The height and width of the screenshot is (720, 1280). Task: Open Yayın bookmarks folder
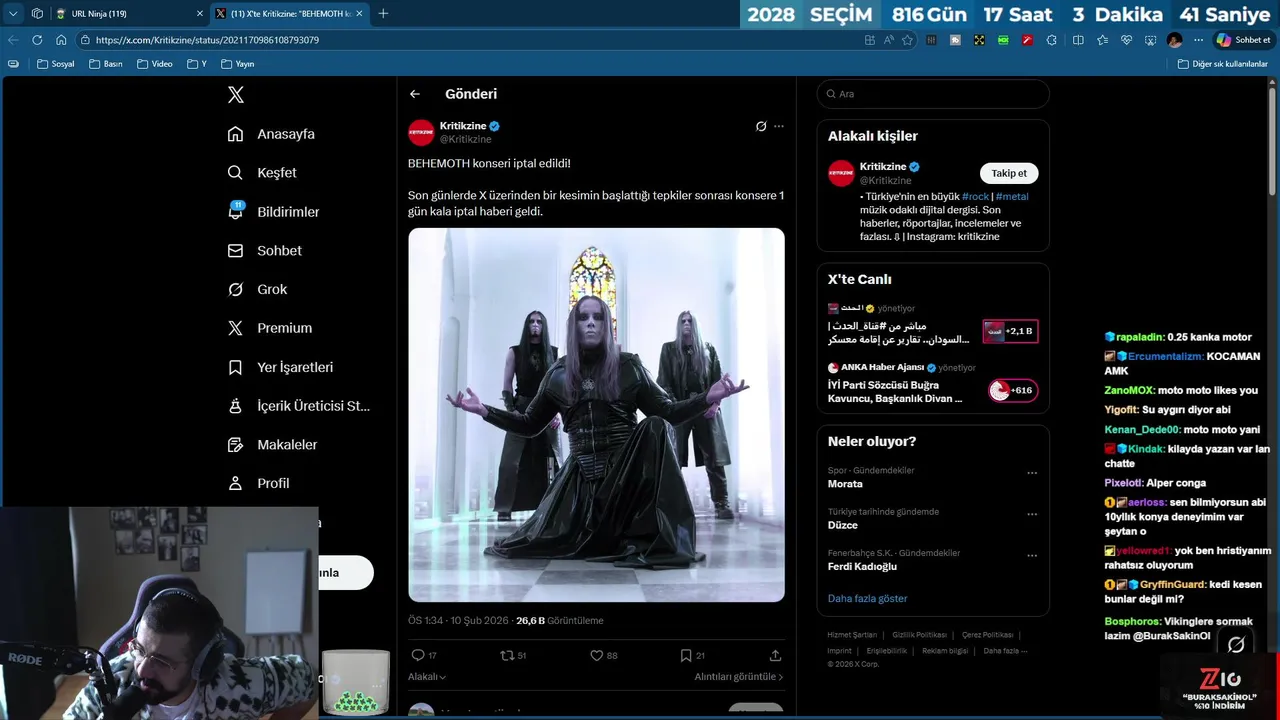(x=237, y=64)
